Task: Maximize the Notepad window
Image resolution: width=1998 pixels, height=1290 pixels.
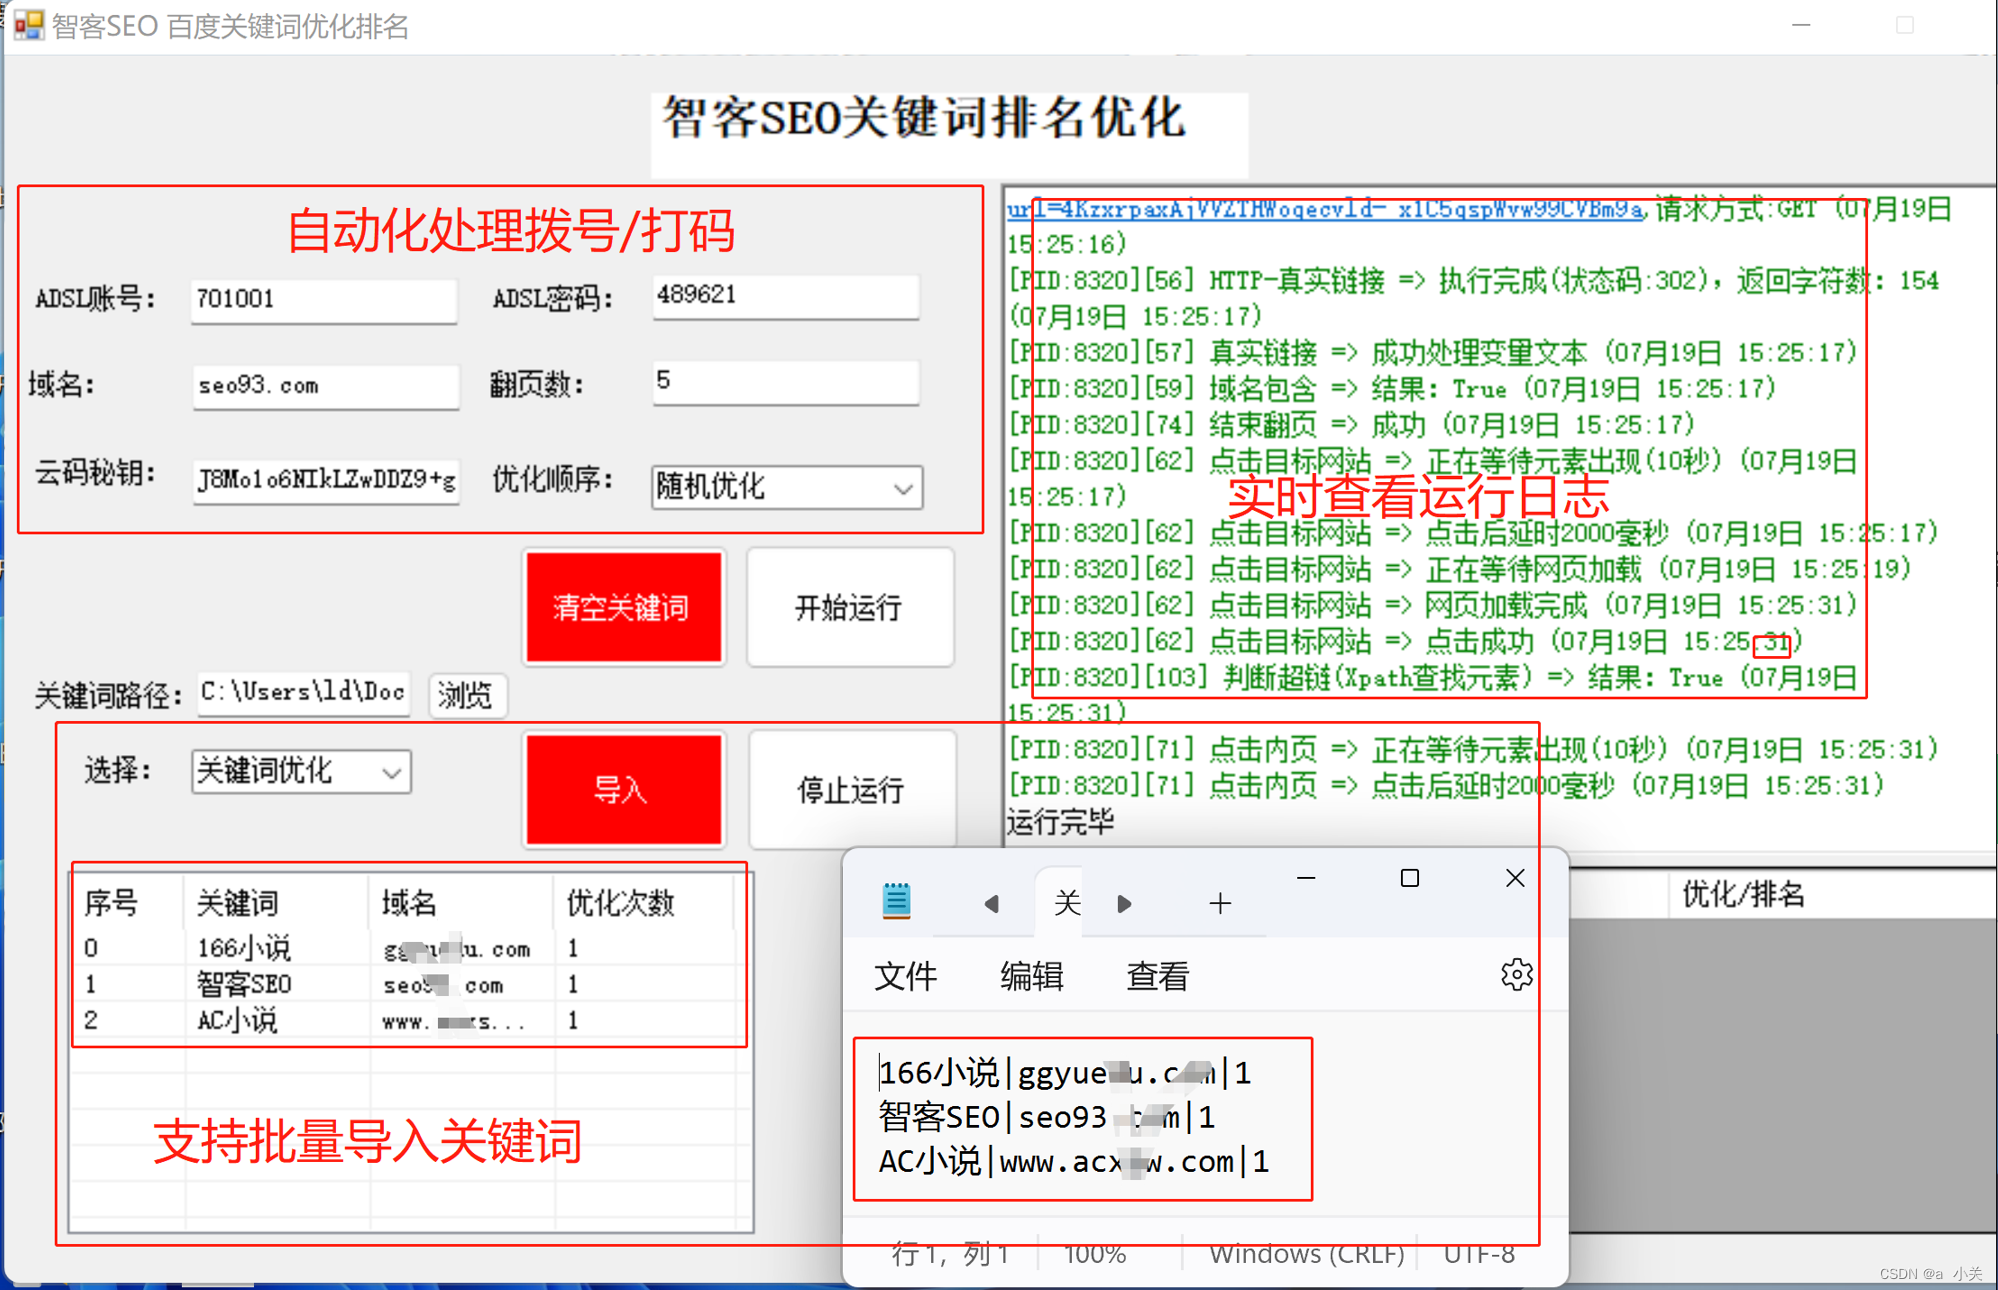Action: [x=1410, y=878]
